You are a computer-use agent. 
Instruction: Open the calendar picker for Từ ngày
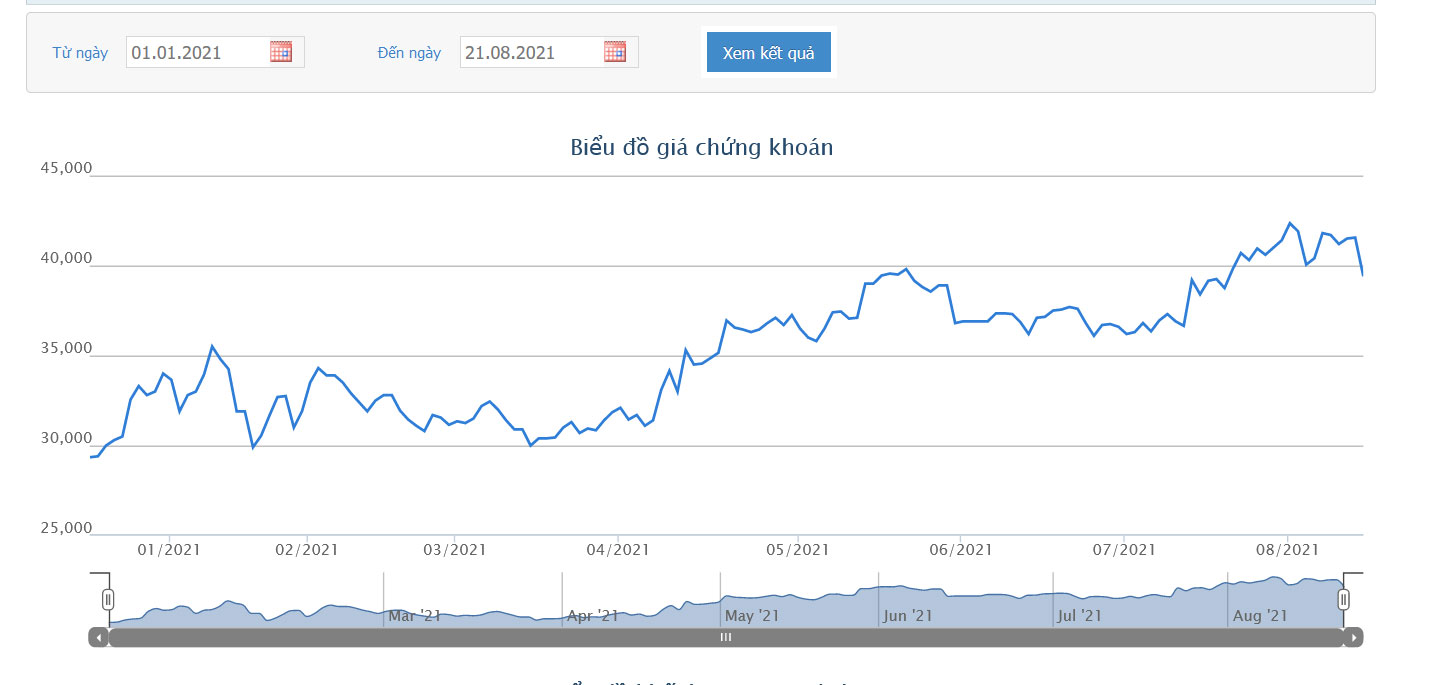[x=281, y=52]
